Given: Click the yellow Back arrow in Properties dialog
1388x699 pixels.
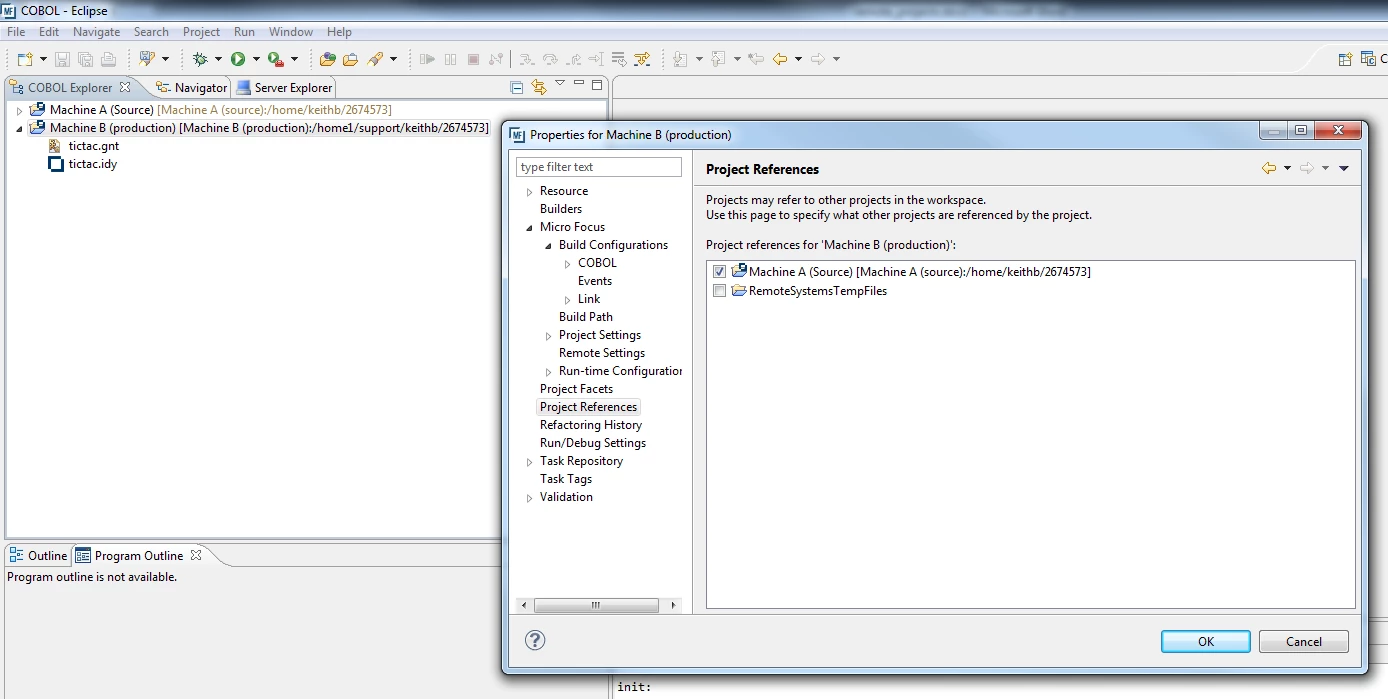Looking at the screenshot, I should (1269, 168).
